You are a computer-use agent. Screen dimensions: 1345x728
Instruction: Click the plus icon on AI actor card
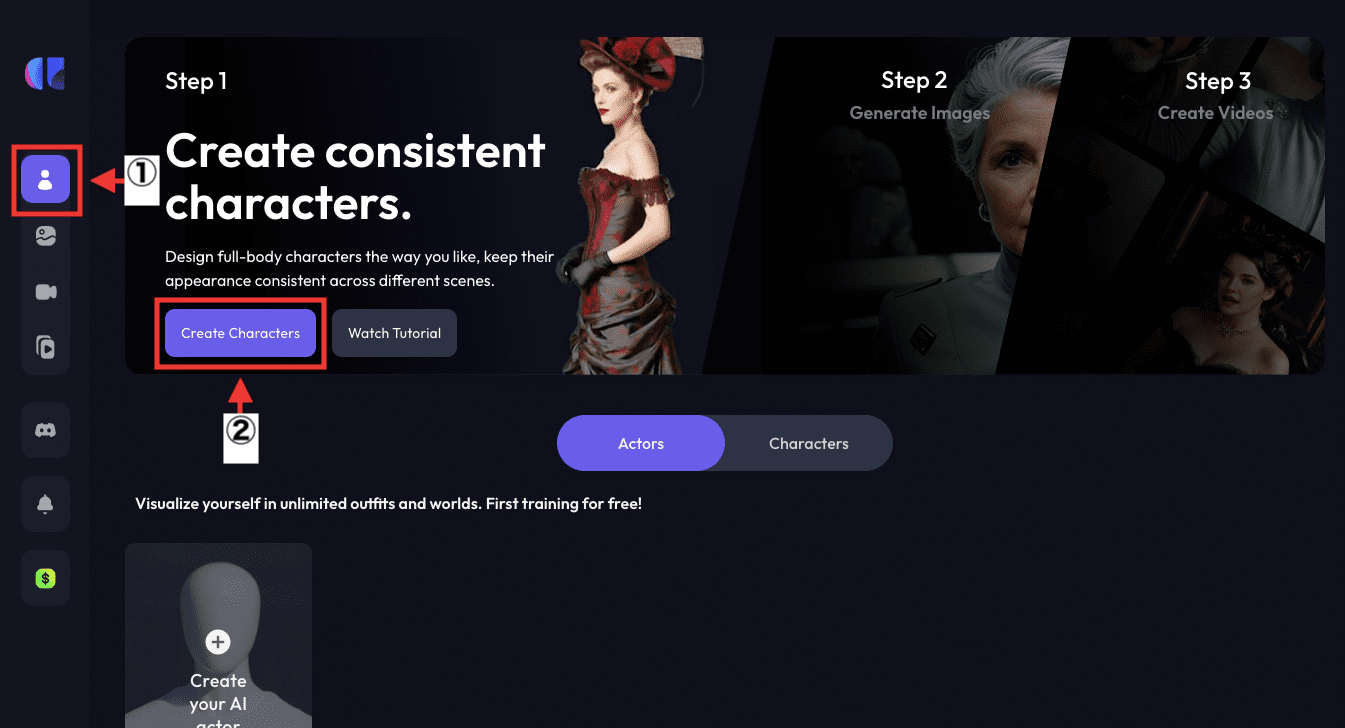[218, 642]
